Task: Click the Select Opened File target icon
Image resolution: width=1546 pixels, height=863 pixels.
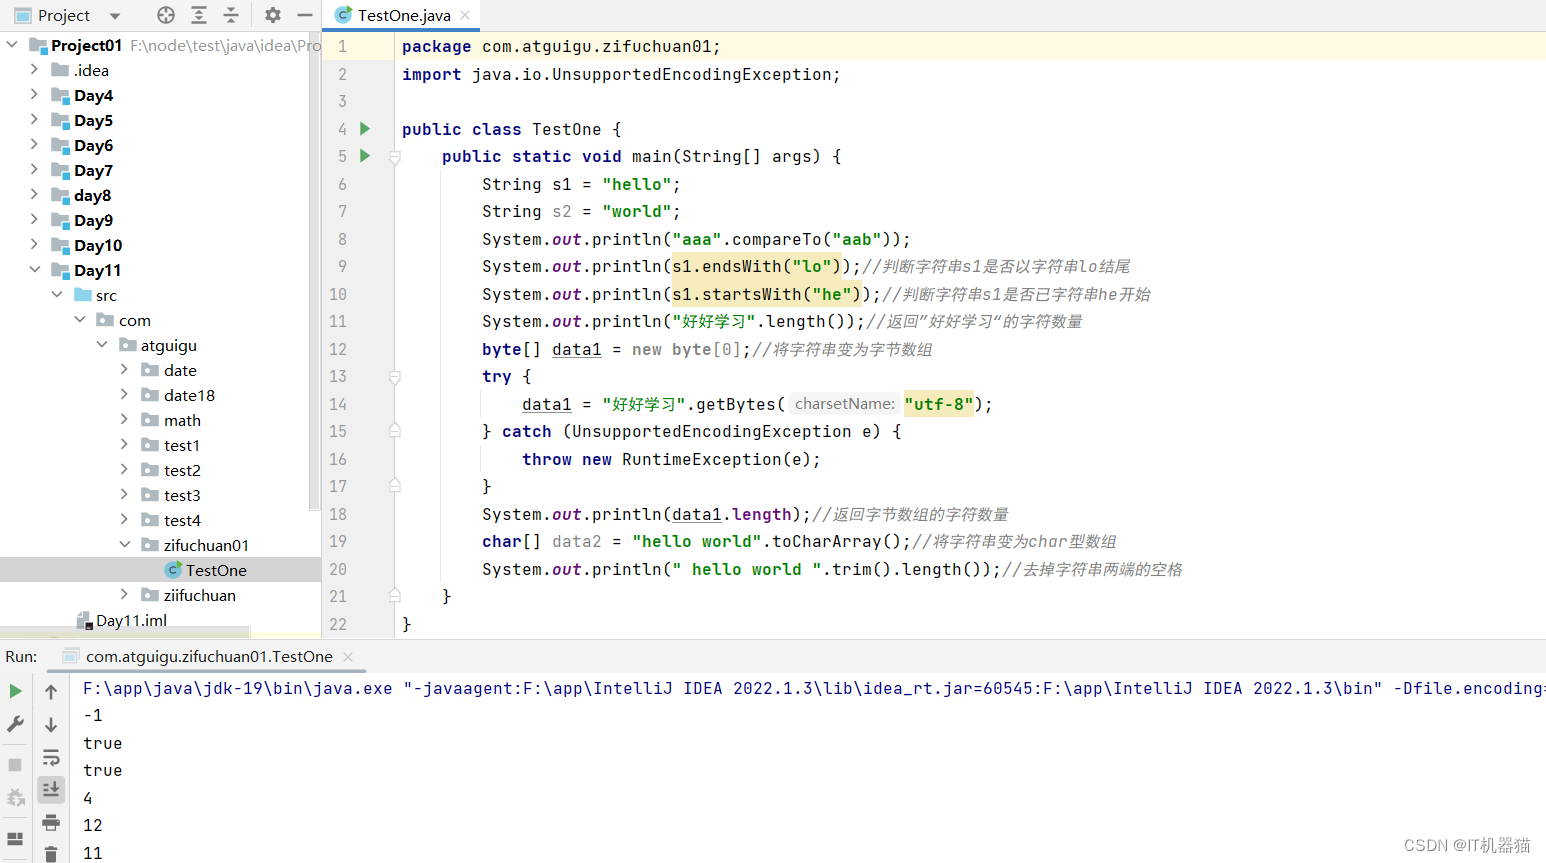Action: pyautogui.click(x=166, y=15)
